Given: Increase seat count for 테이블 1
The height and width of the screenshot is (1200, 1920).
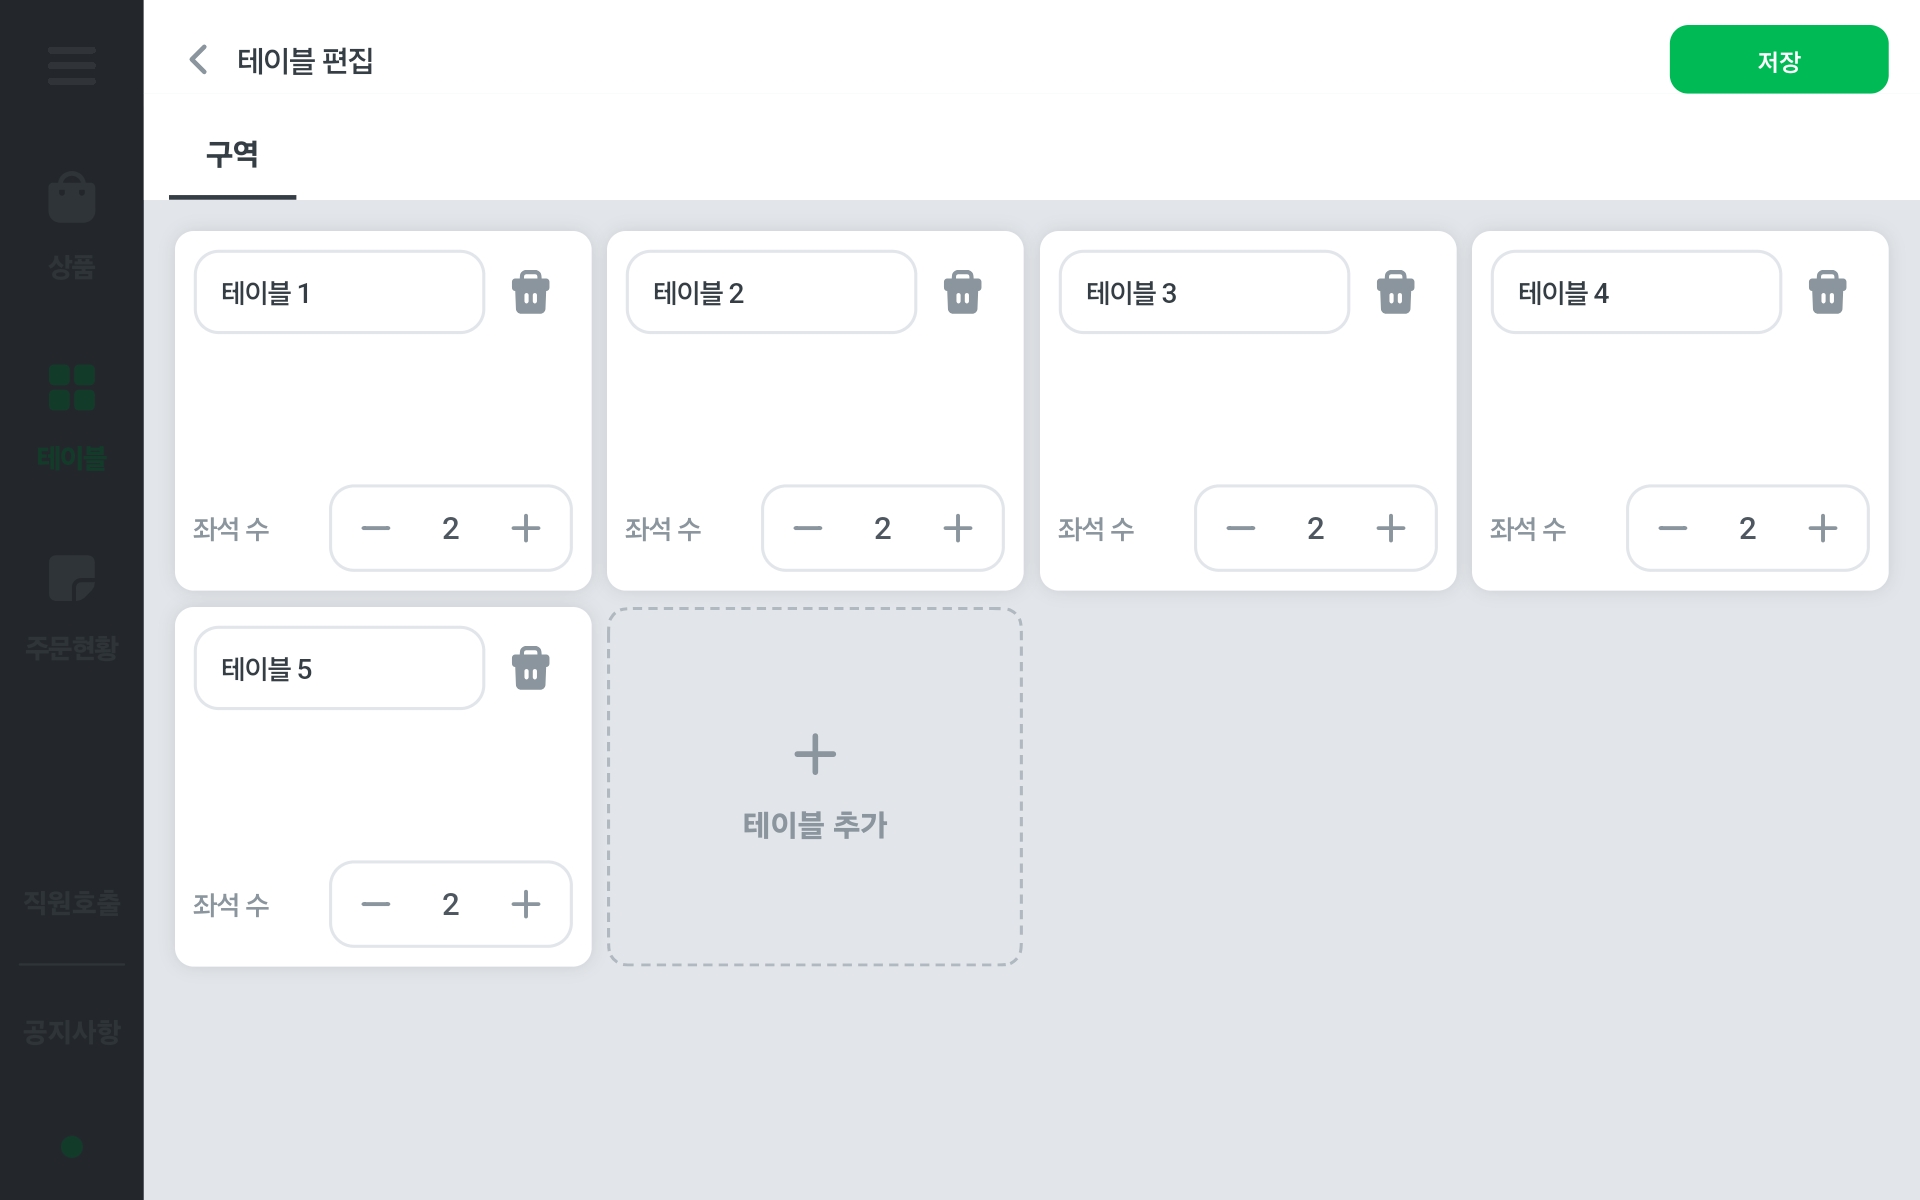Looking at the screenshot, I should coord(526,528).
